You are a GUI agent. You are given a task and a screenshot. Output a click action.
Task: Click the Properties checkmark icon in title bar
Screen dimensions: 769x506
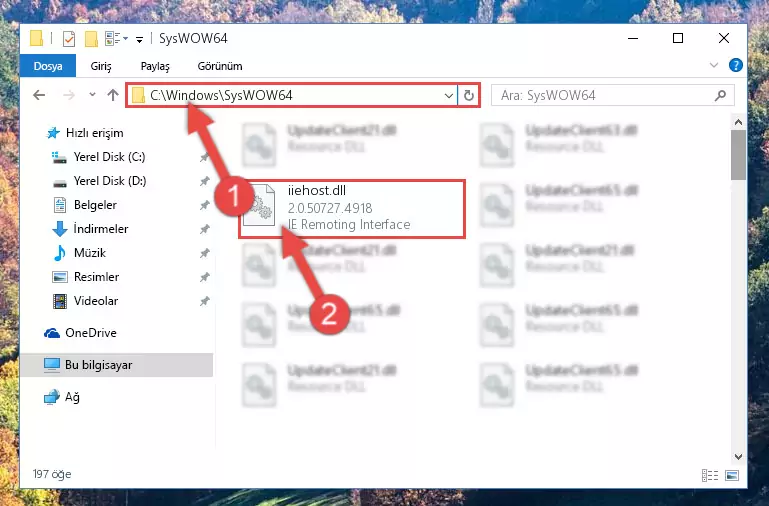[x=69, y=38]
